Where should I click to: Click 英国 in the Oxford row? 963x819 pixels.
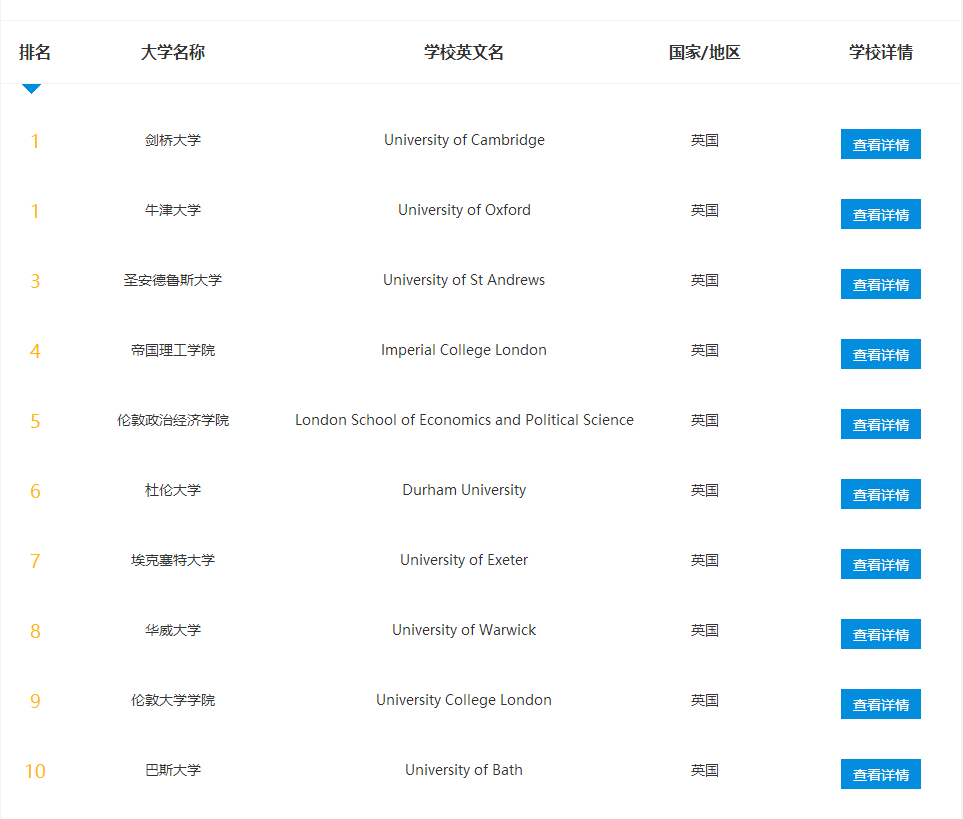704,211
